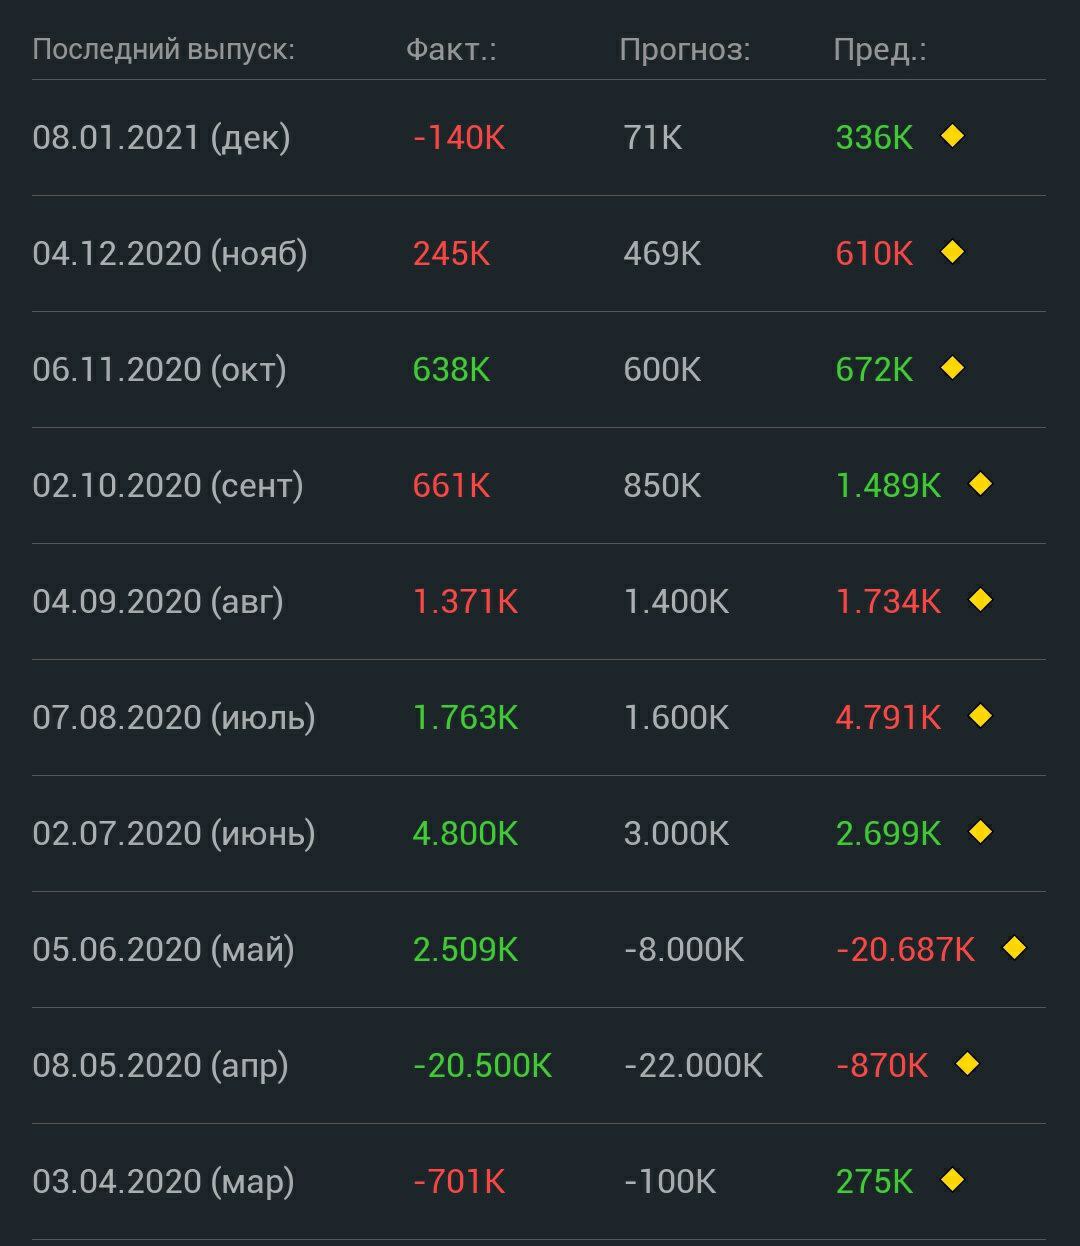
Task: Open the 05.06.2020 (май) release row
Action: coord(538,950)
